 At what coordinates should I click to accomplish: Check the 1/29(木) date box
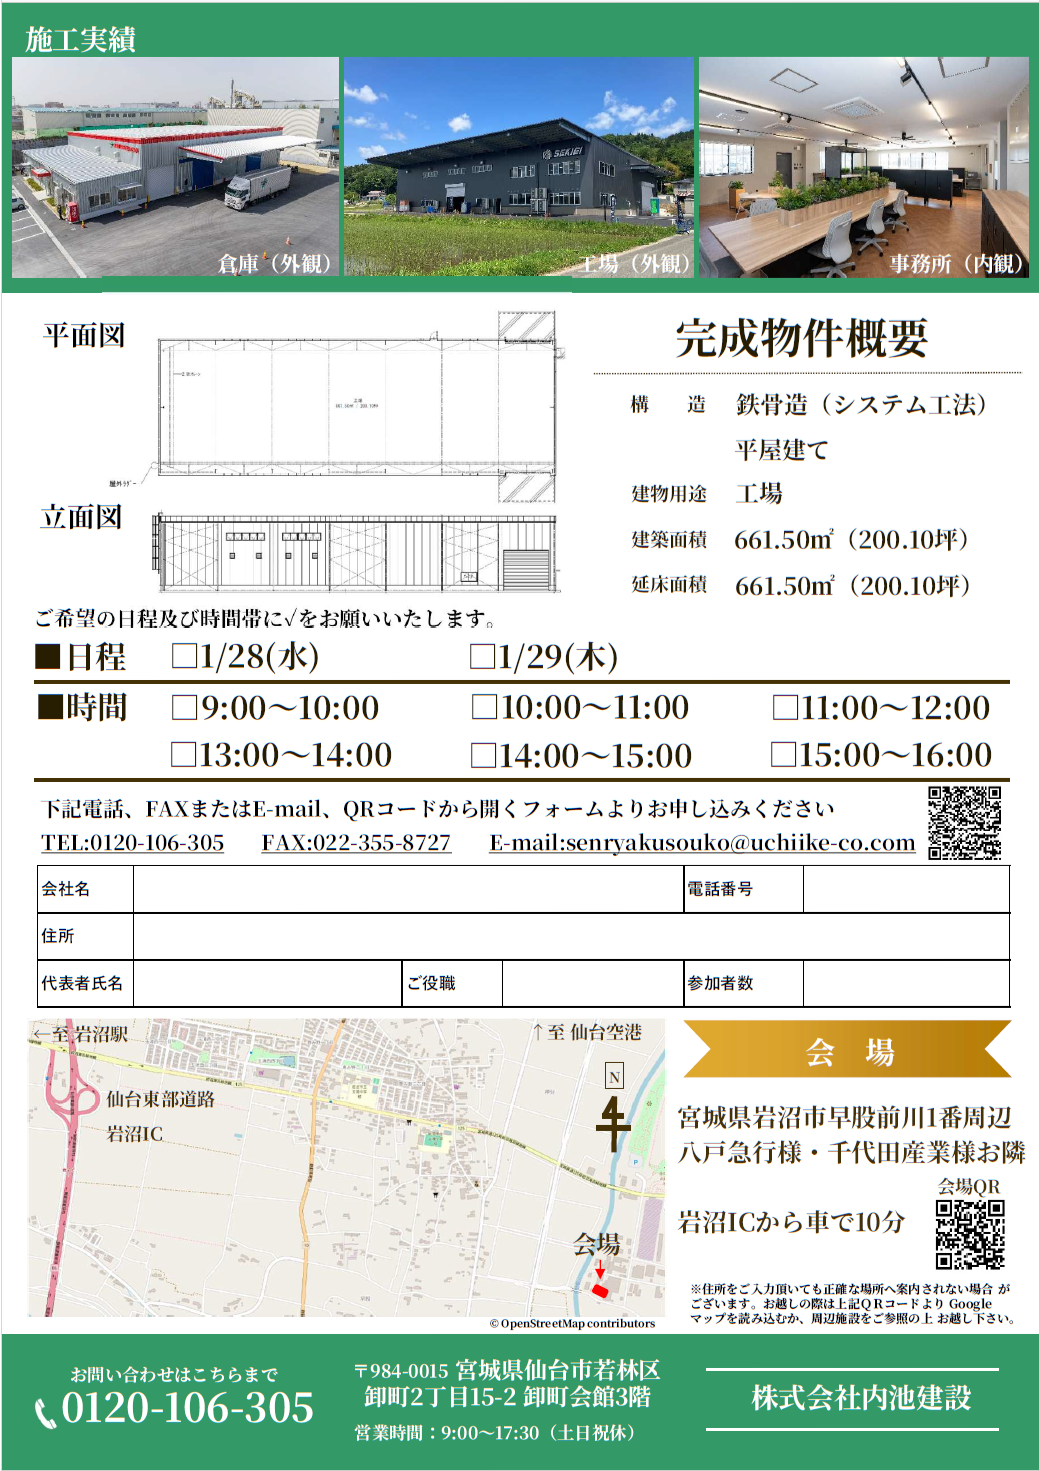point(482,656)
